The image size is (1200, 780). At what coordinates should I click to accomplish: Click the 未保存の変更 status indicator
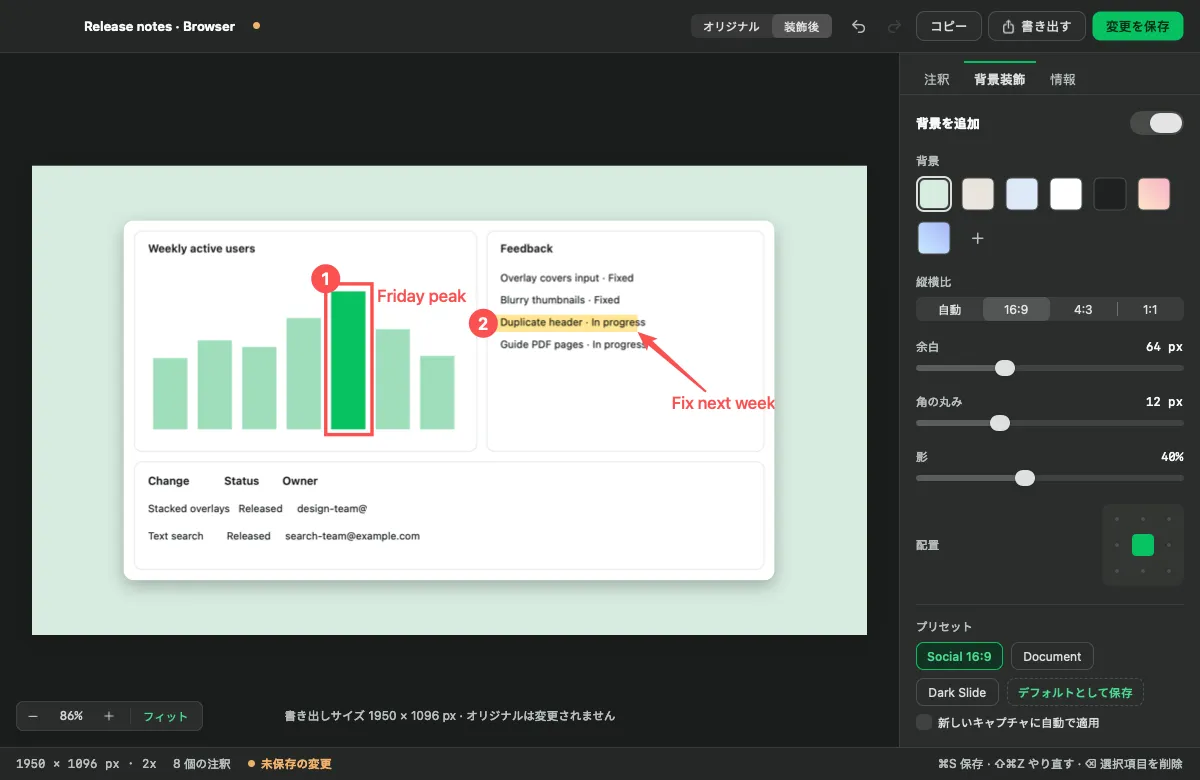pos(290,764)
